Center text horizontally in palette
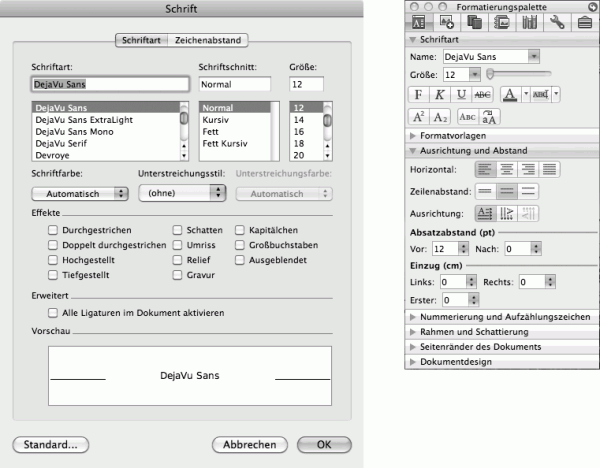The height and width of the screenshot is (468, 600). [507, 169]
